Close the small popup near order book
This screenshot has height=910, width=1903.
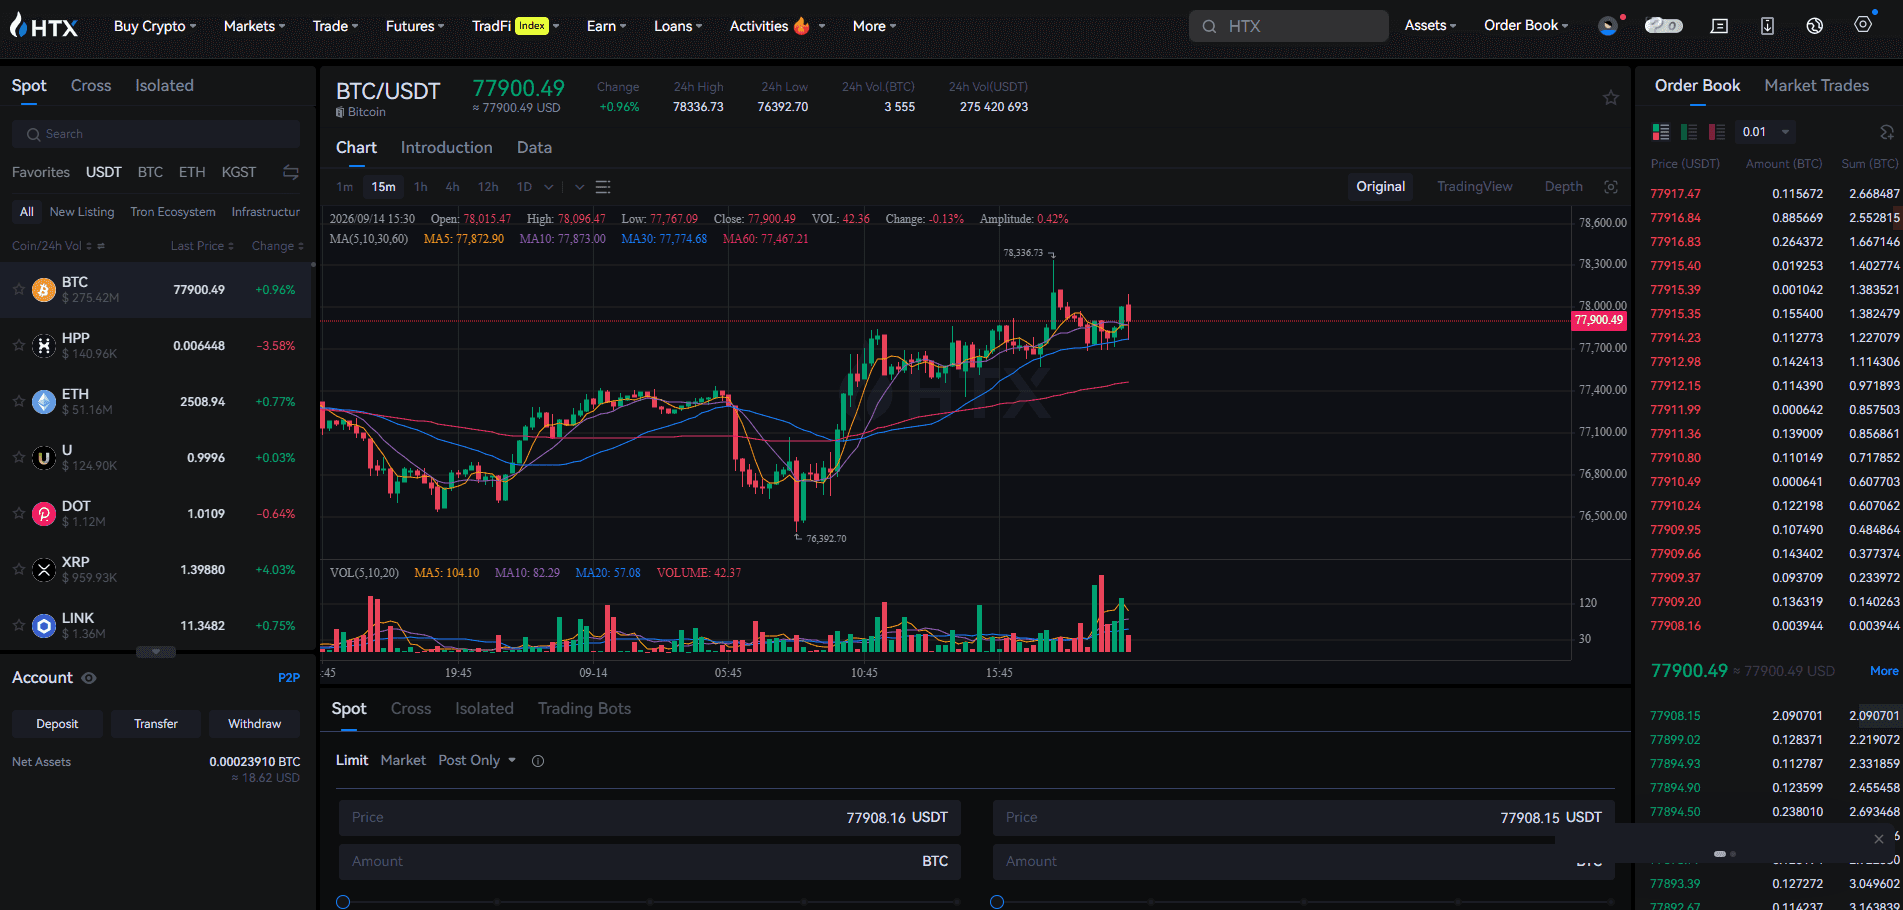coord(1878,838)
